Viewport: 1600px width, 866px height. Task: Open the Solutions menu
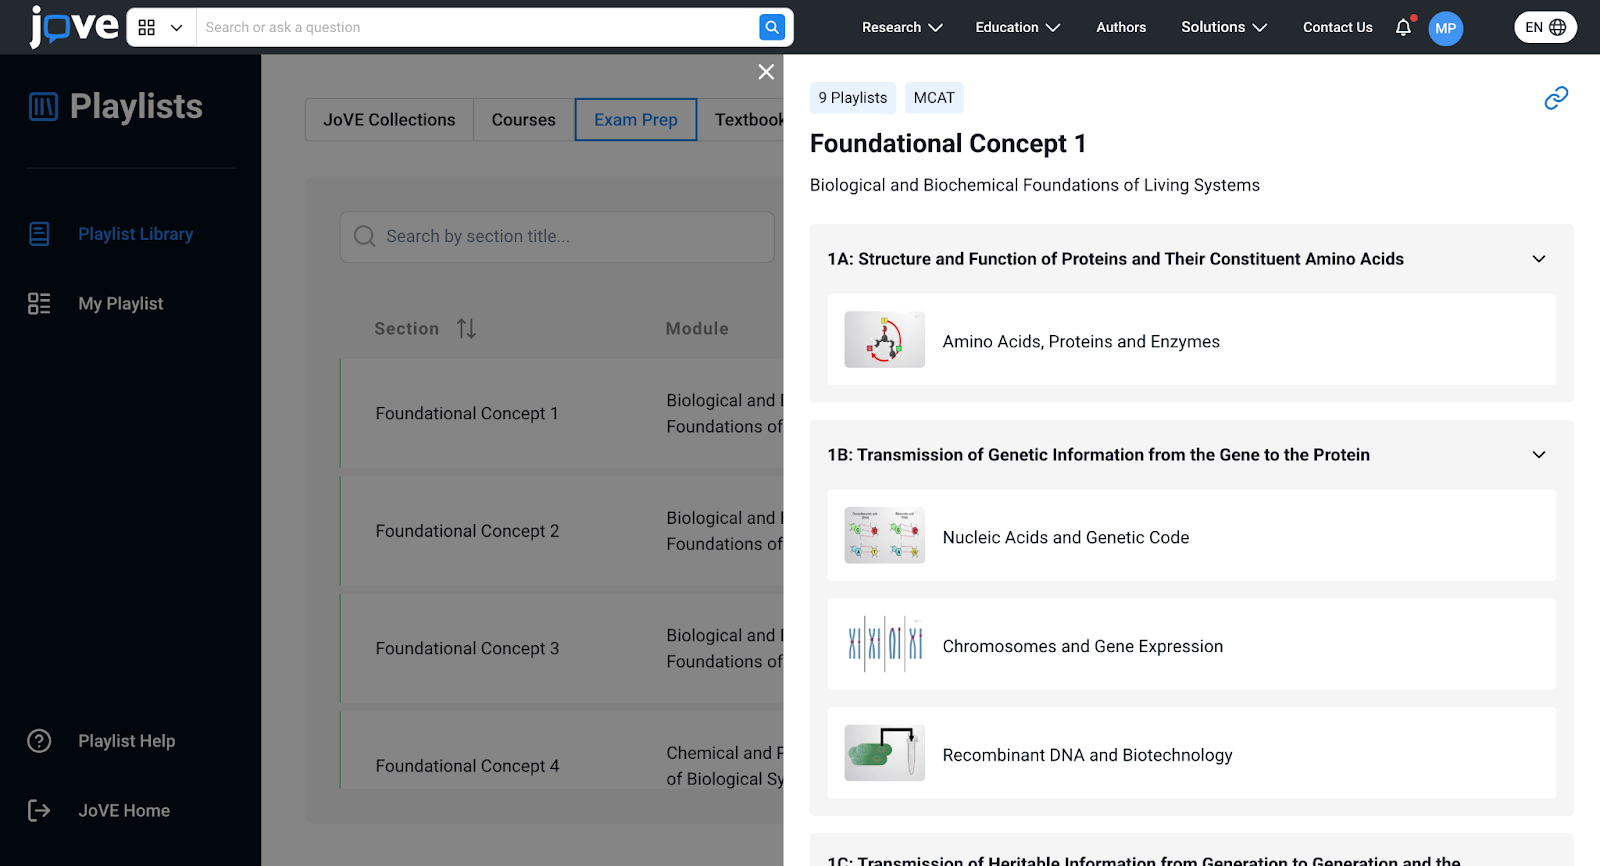point(1224,28)
